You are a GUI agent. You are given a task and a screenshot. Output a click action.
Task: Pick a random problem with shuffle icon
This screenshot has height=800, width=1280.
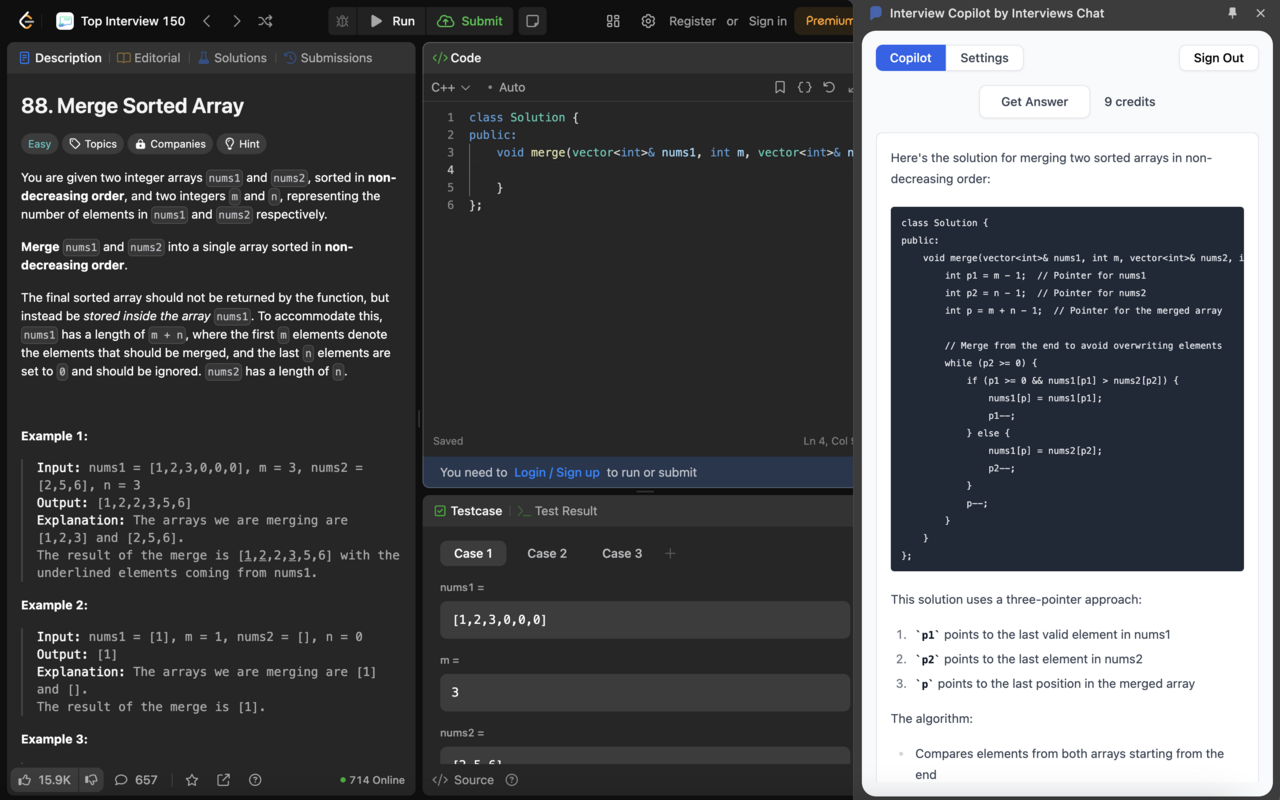[x=265, y=21]
